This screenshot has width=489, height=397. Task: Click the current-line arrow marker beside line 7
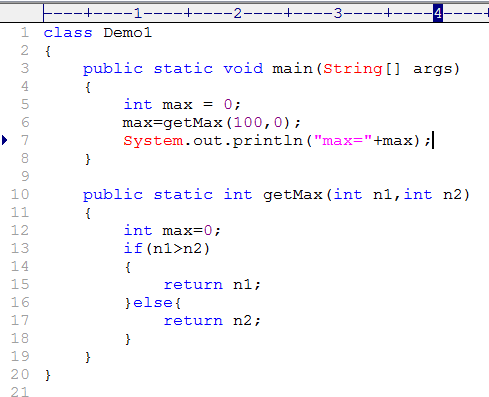click(4, 140)
